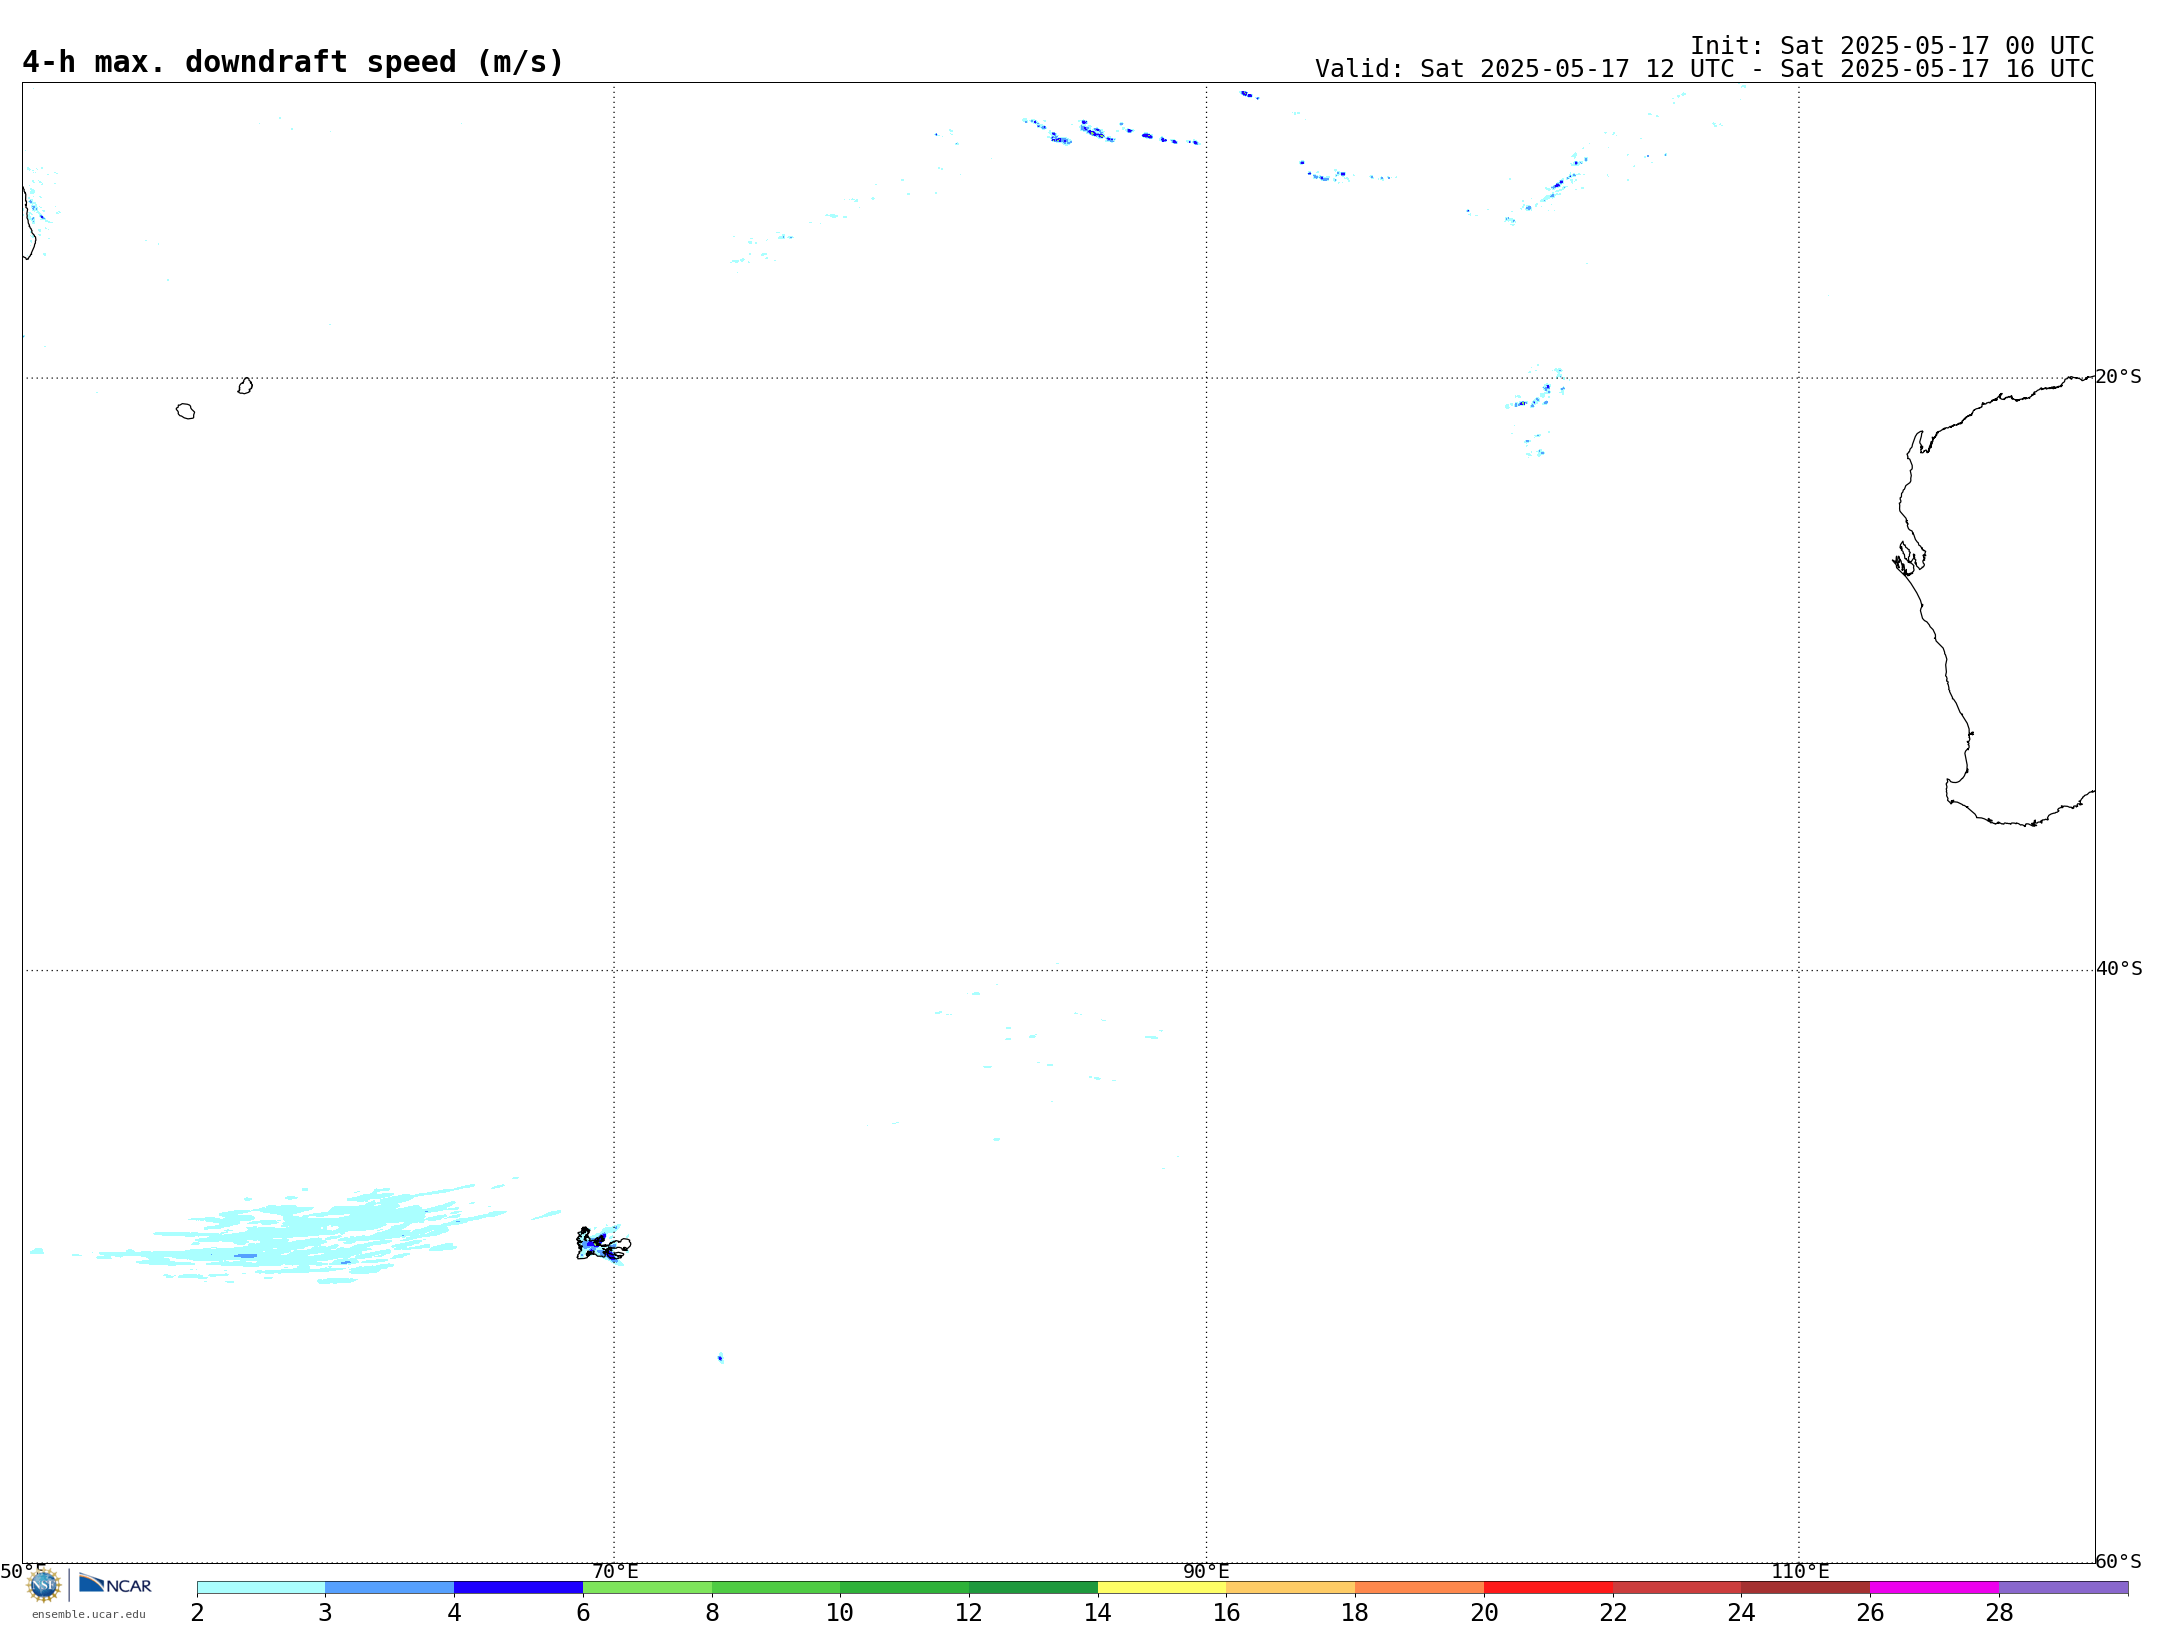The image size is (2160, 1626).
Task: Click the 90°E longitude label
Action: tap(1207, 1572)
